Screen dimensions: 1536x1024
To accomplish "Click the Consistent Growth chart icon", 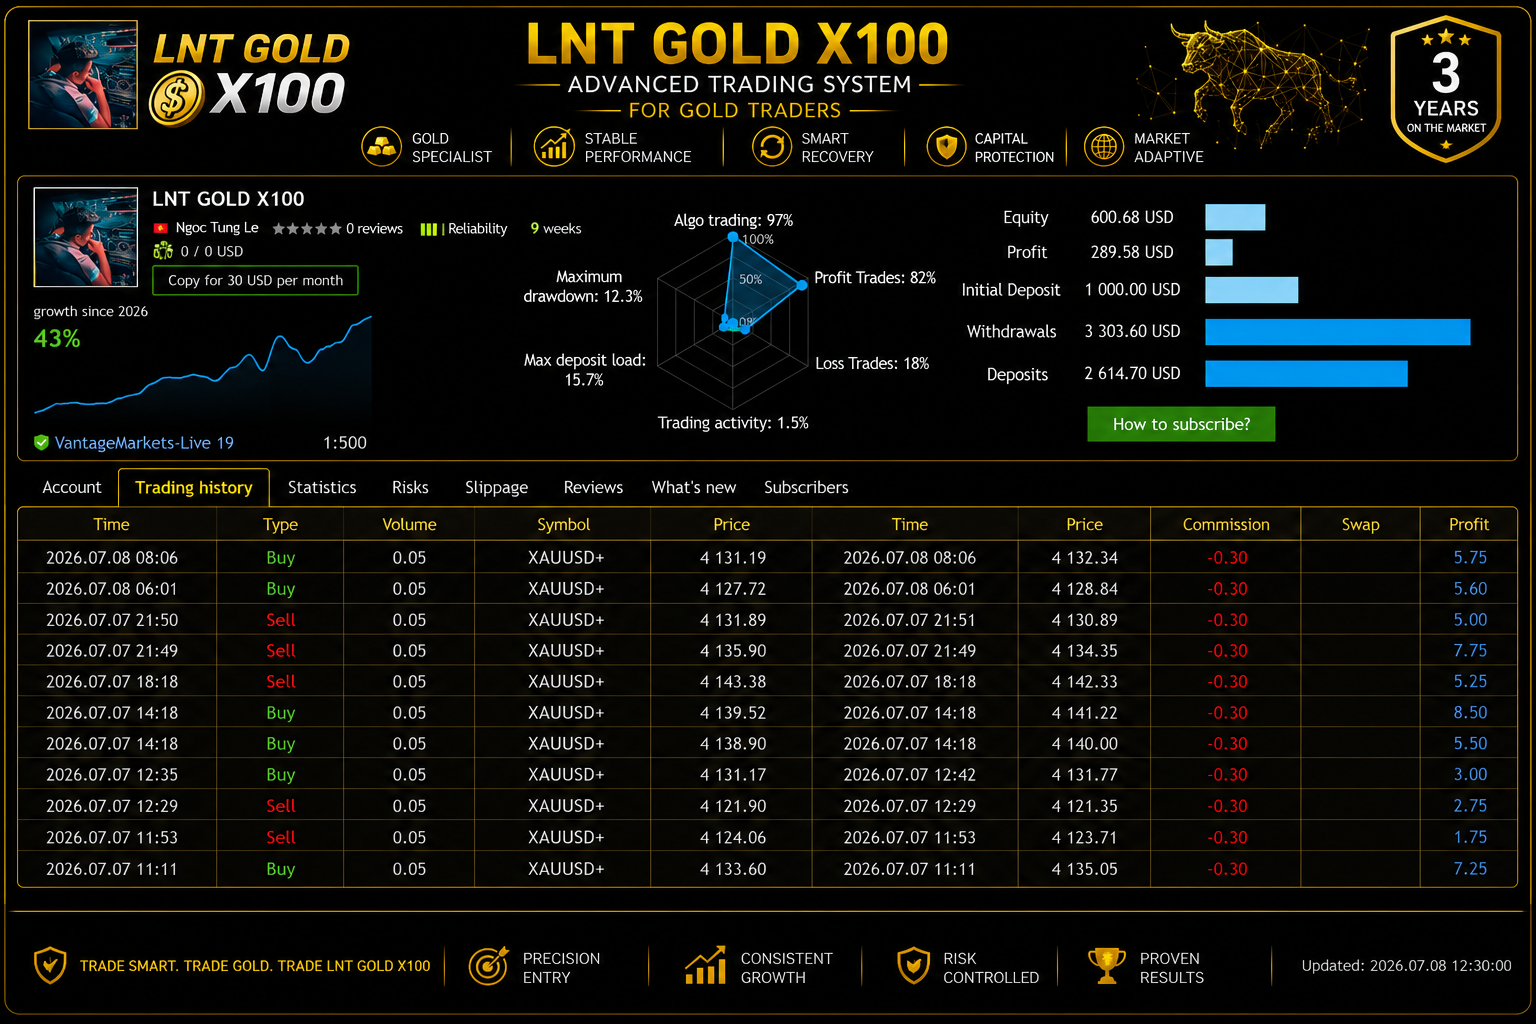I will (x=705, y=966).
